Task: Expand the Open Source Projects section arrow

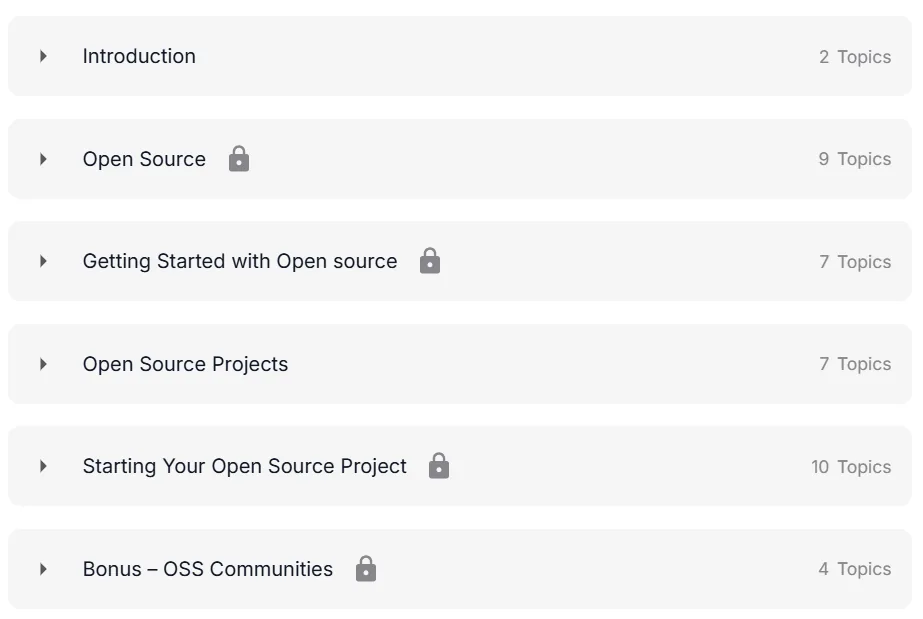Action: click(x=43, y=364)
